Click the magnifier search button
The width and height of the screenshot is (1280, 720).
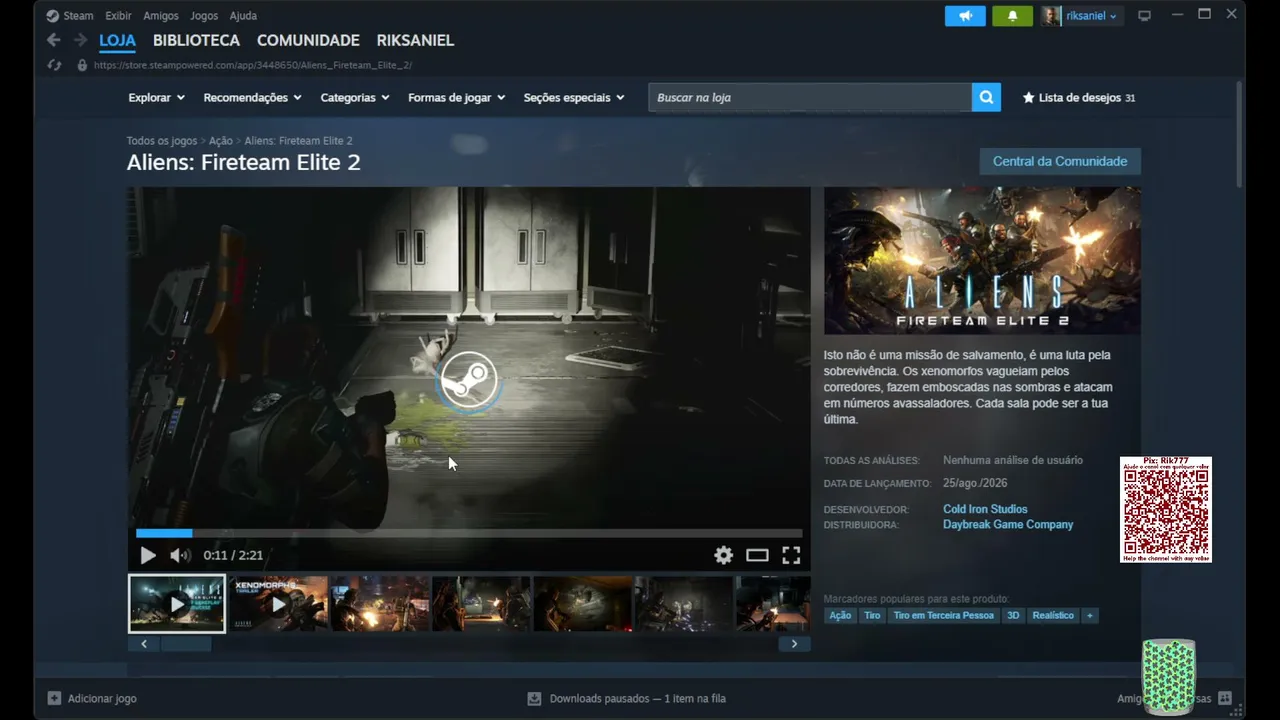986,97
